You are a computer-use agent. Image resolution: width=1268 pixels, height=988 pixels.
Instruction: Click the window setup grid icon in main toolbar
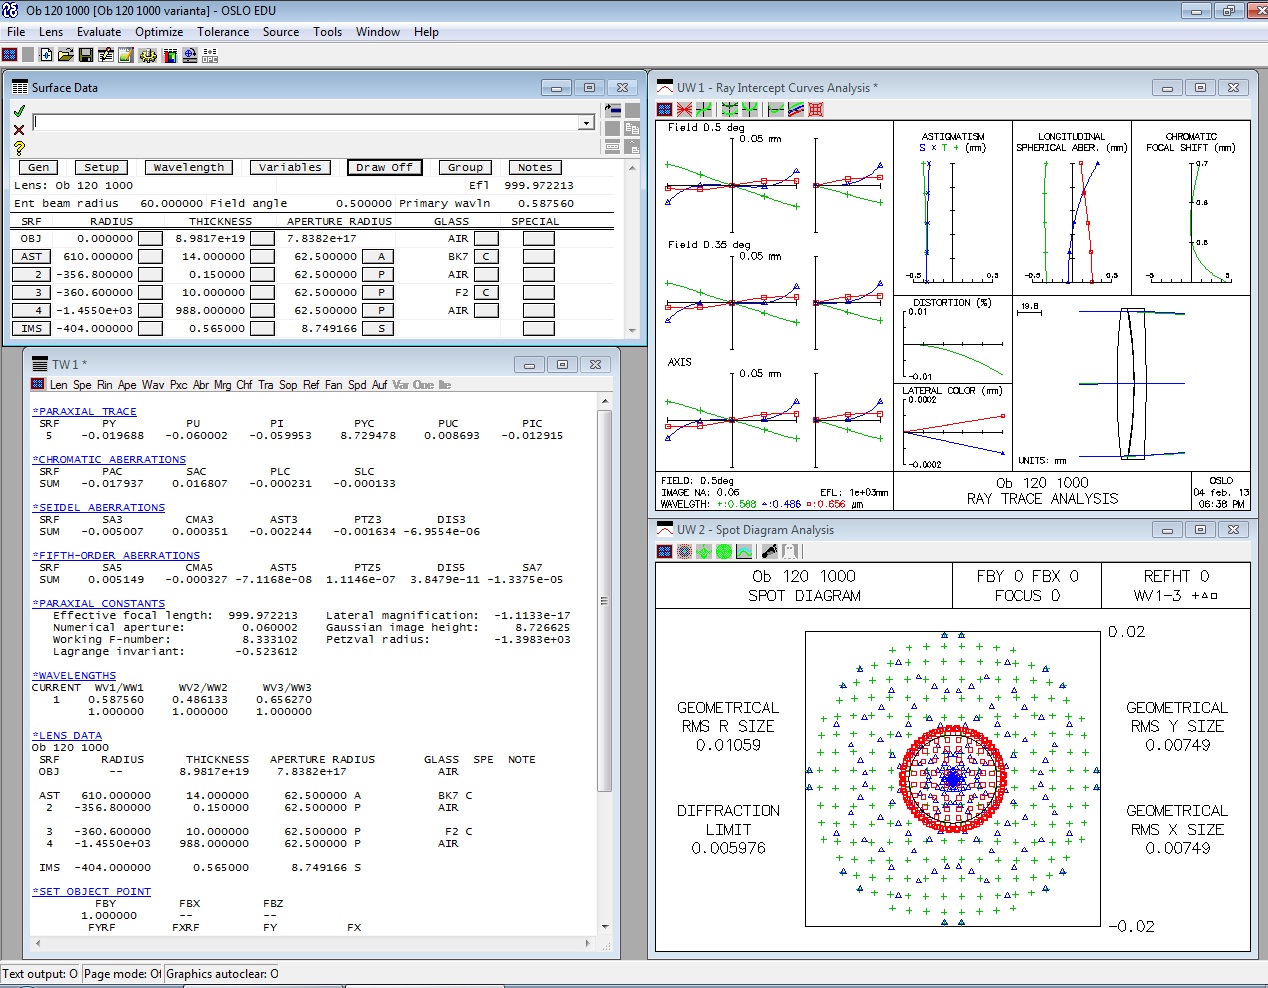(x=9, y=55)
